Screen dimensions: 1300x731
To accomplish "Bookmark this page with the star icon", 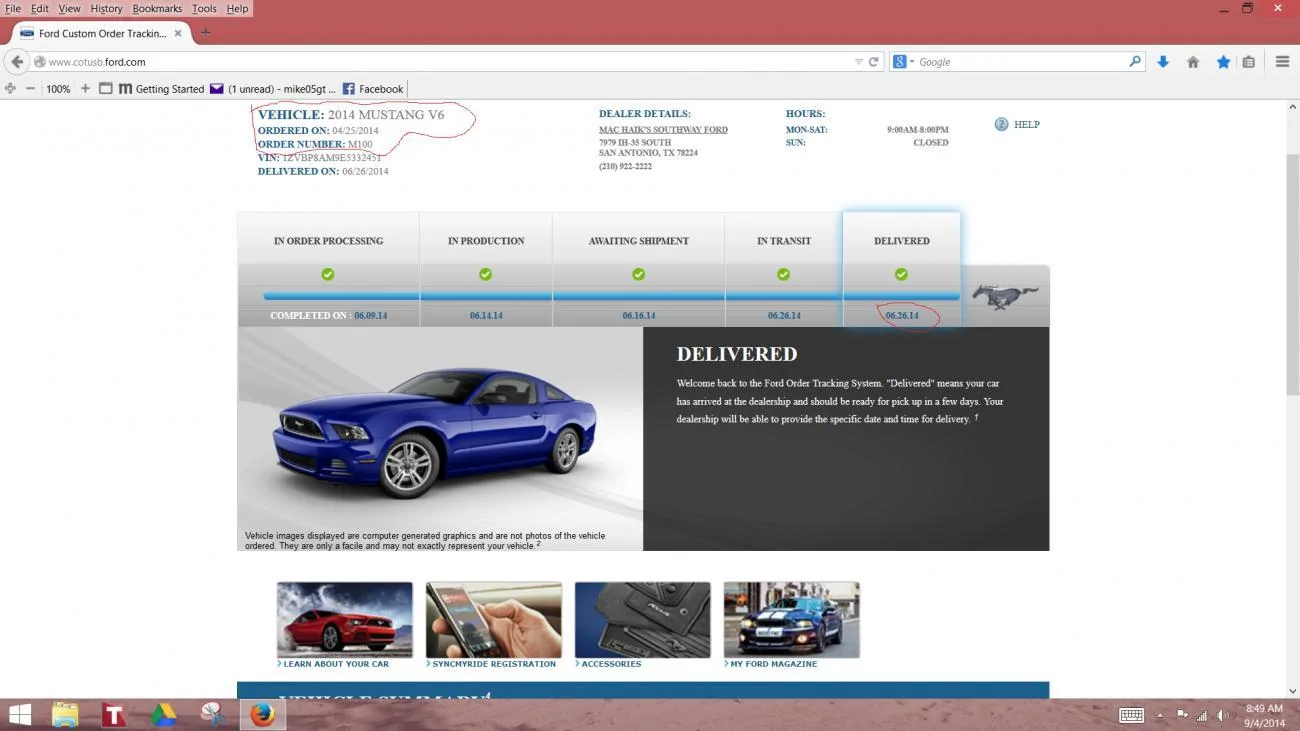I will (1223, 62).
